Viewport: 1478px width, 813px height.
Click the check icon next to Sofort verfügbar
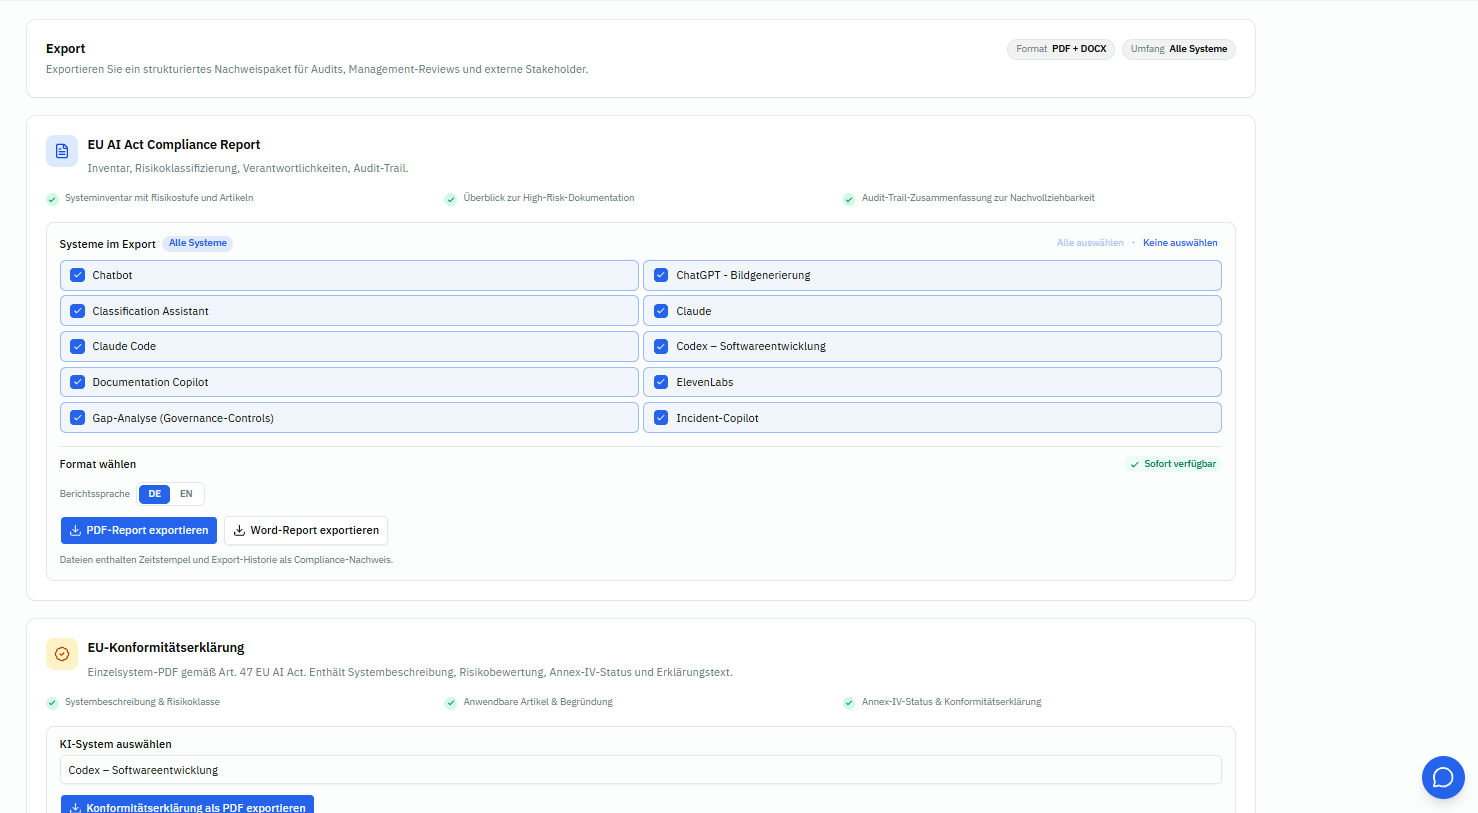pos(1134,464)
